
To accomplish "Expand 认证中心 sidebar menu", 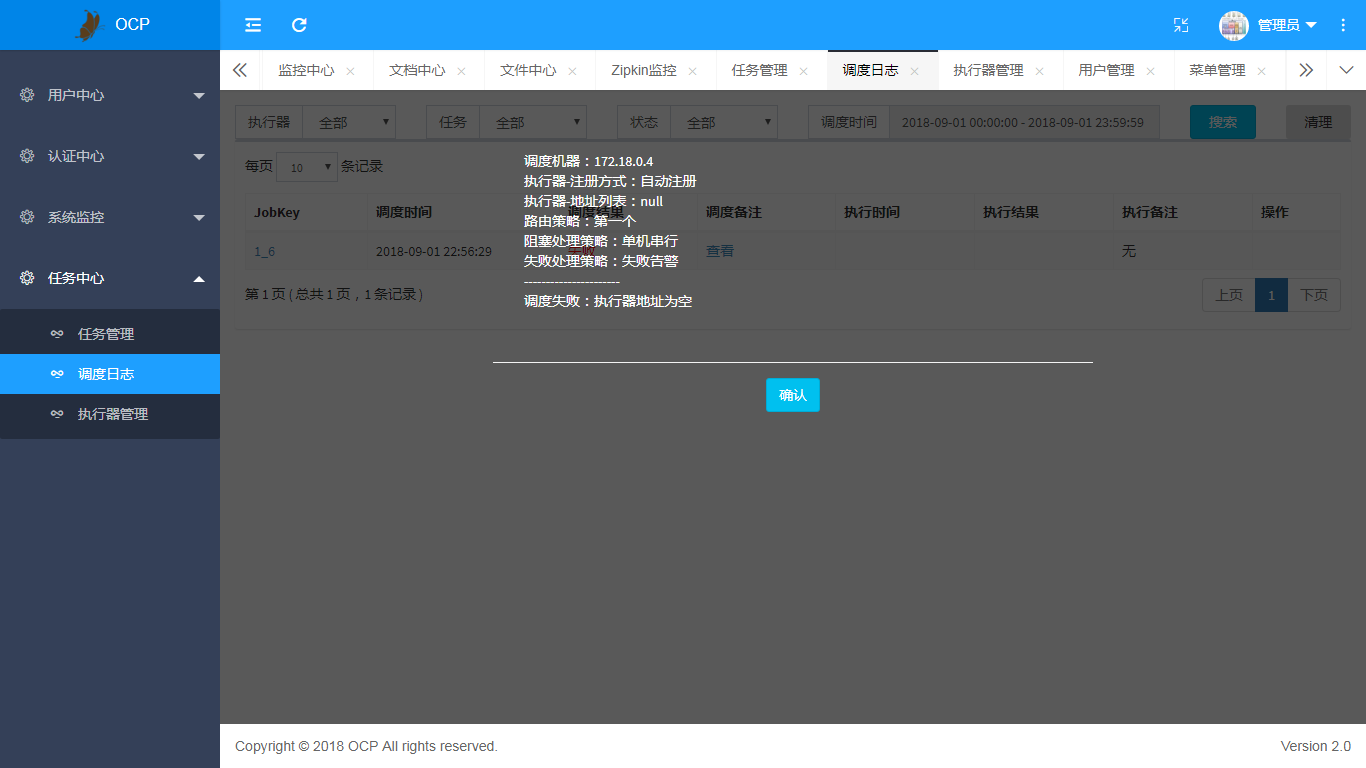I will coord(110,156).
